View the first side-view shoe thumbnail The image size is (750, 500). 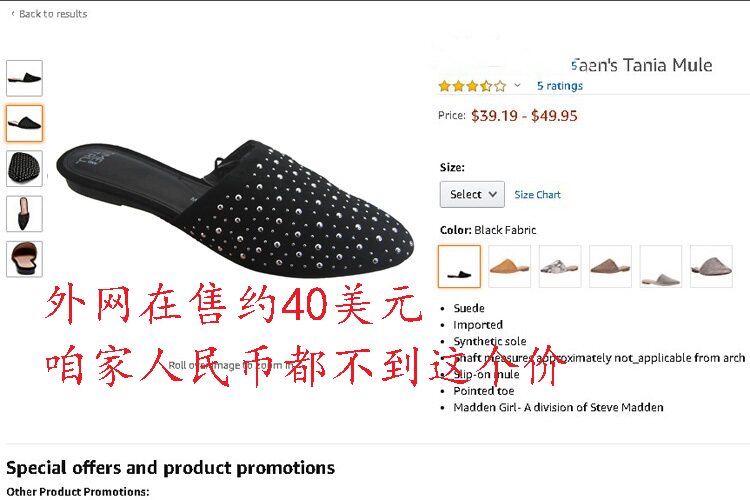[24, 78]
